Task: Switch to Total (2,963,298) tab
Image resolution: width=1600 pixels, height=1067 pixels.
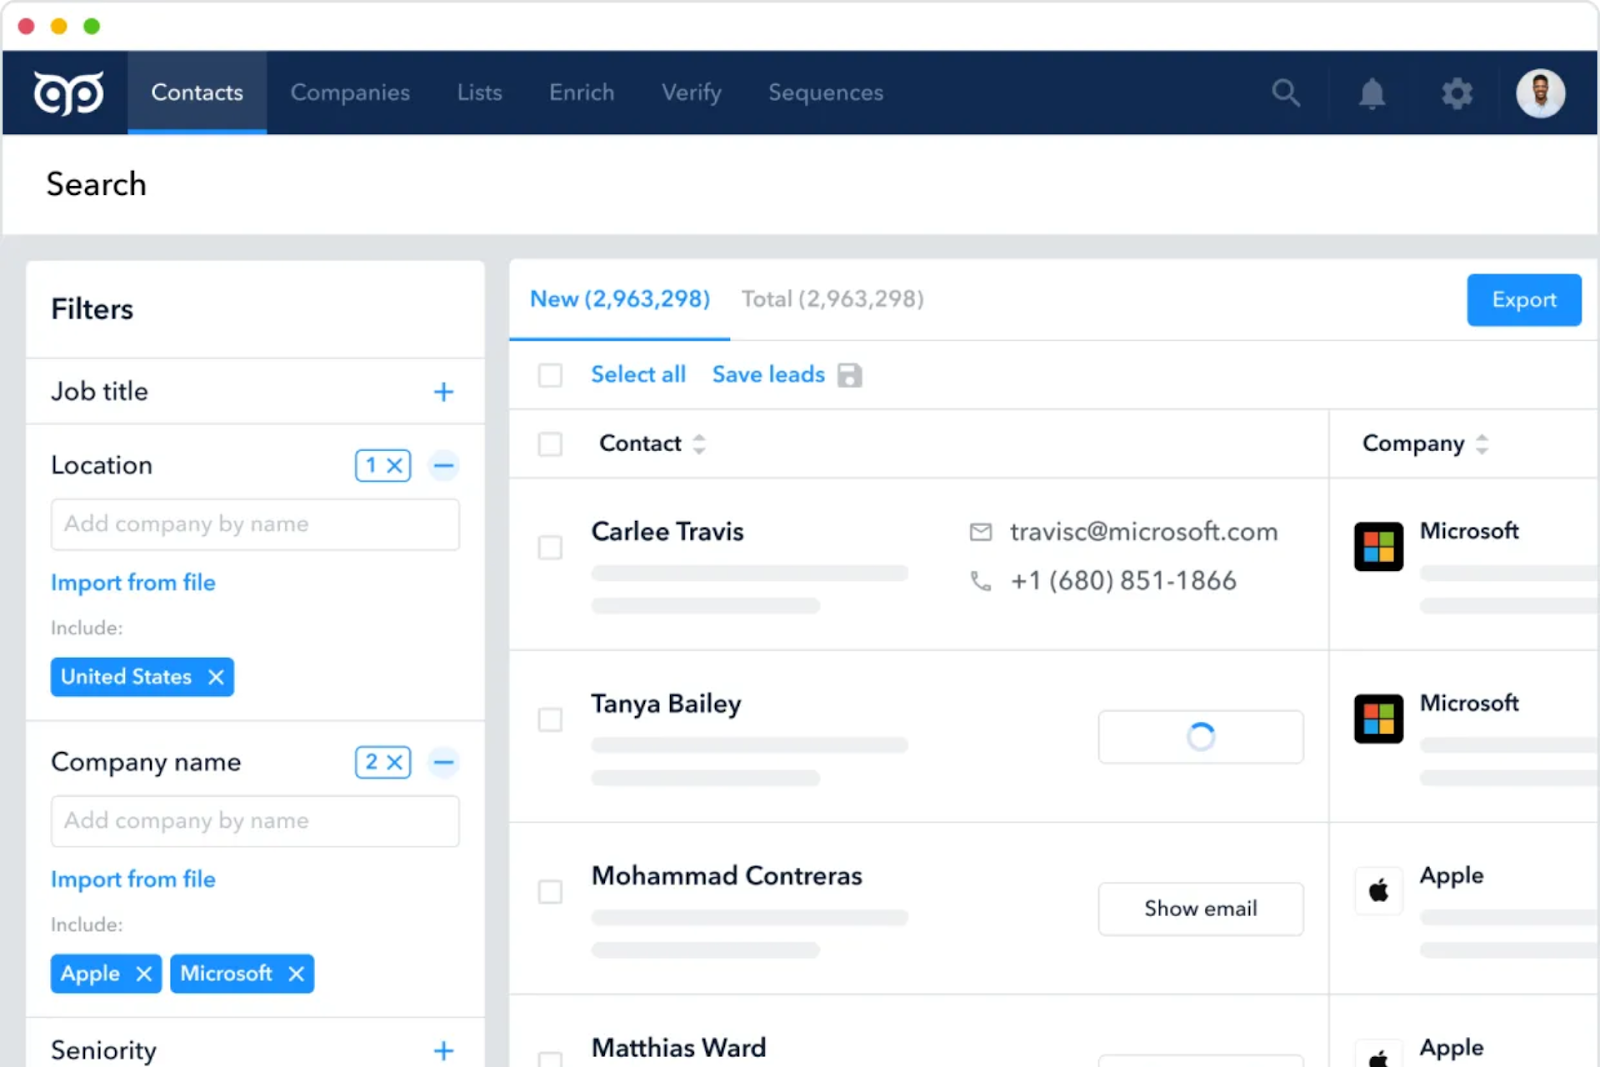Action: (833, 299)
